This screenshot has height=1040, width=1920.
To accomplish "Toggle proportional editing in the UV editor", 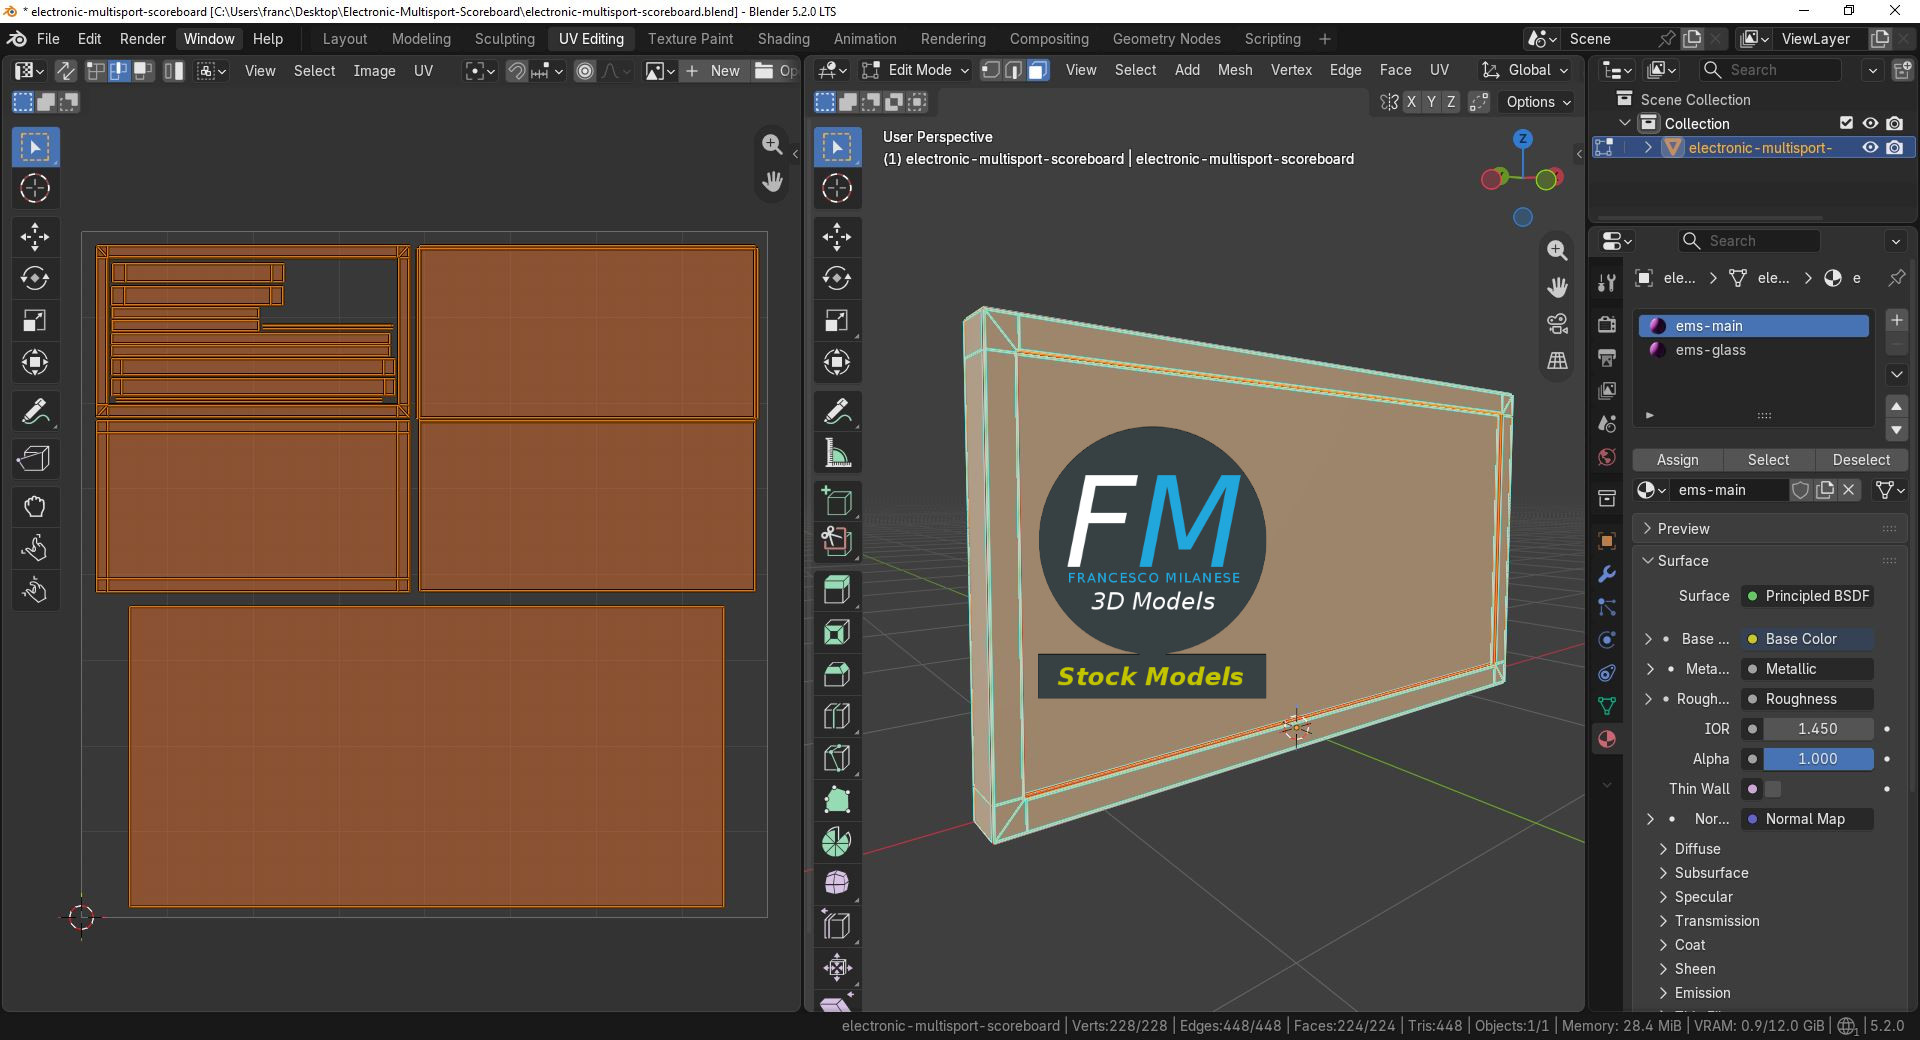I will click(585, 71).
